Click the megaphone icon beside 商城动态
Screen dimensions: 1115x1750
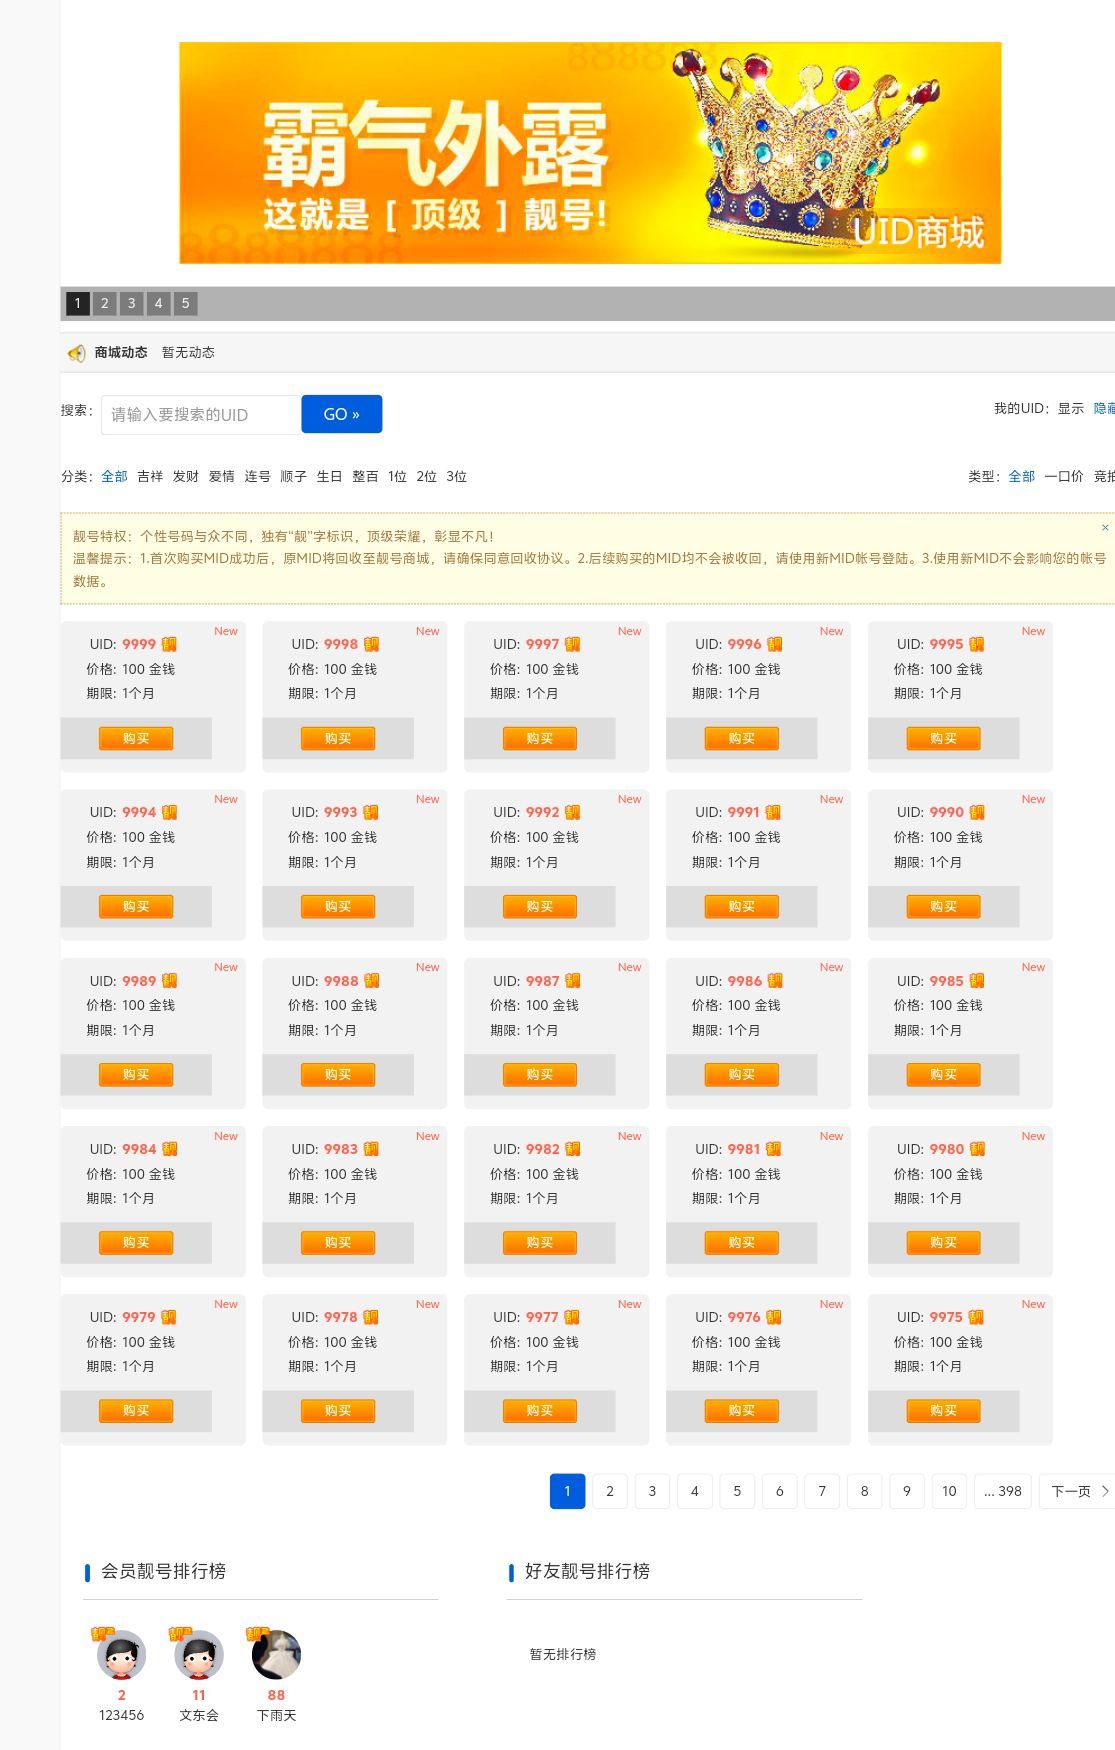76,353
